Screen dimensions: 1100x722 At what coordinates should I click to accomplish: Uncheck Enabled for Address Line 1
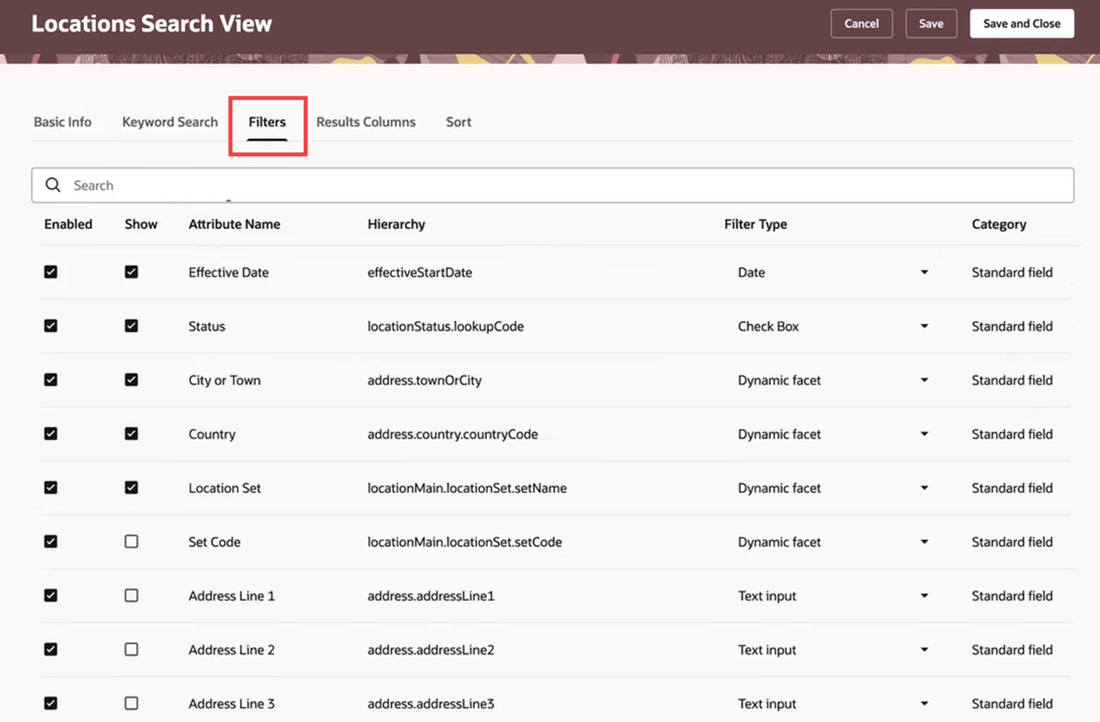click(x=51, y=596)
